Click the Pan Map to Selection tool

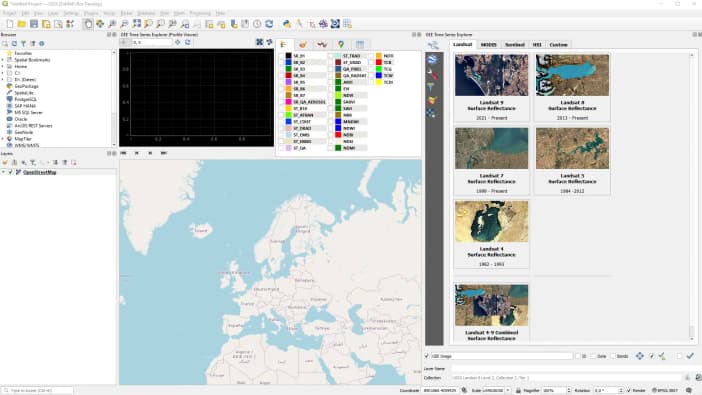click(x=100, y=24)
